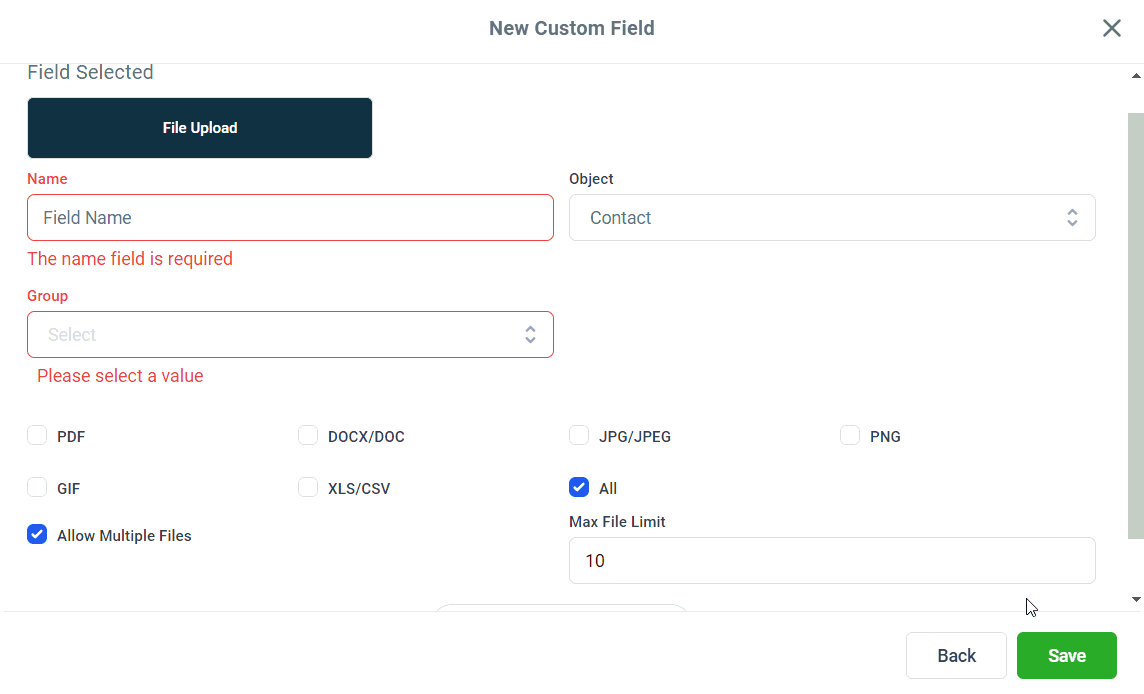Viewport: 1144px width, 694px height.
Task: Check the XLS/CSV file type box
Action: [308, 487]
